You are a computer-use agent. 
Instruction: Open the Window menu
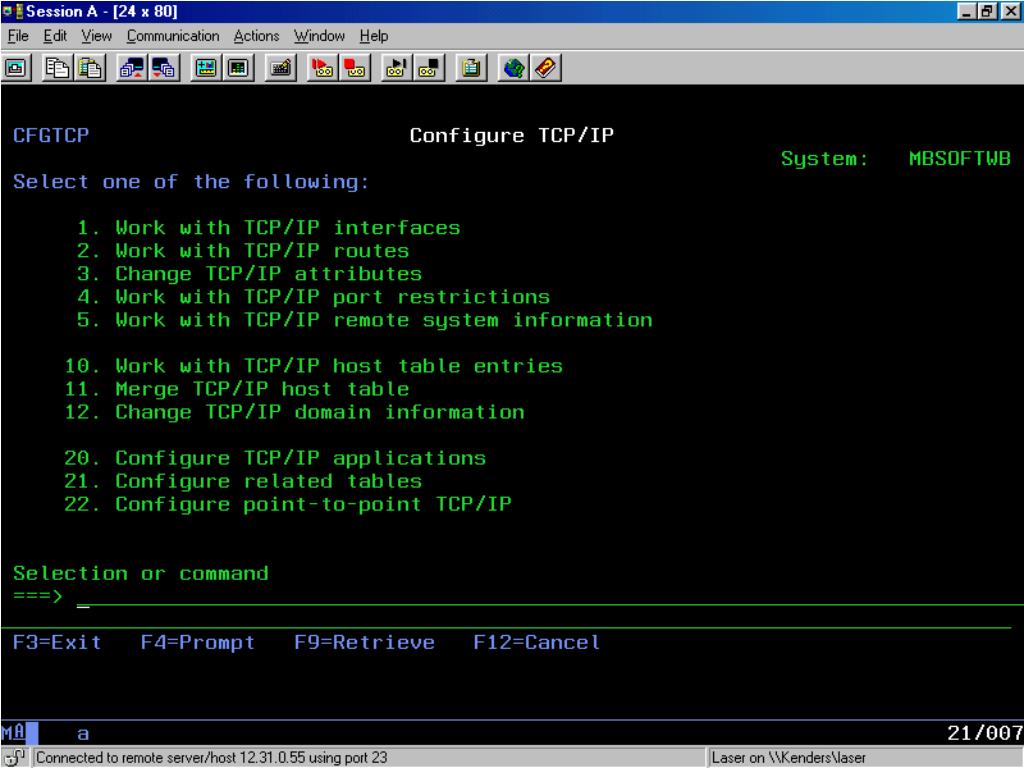pos(319,36)
